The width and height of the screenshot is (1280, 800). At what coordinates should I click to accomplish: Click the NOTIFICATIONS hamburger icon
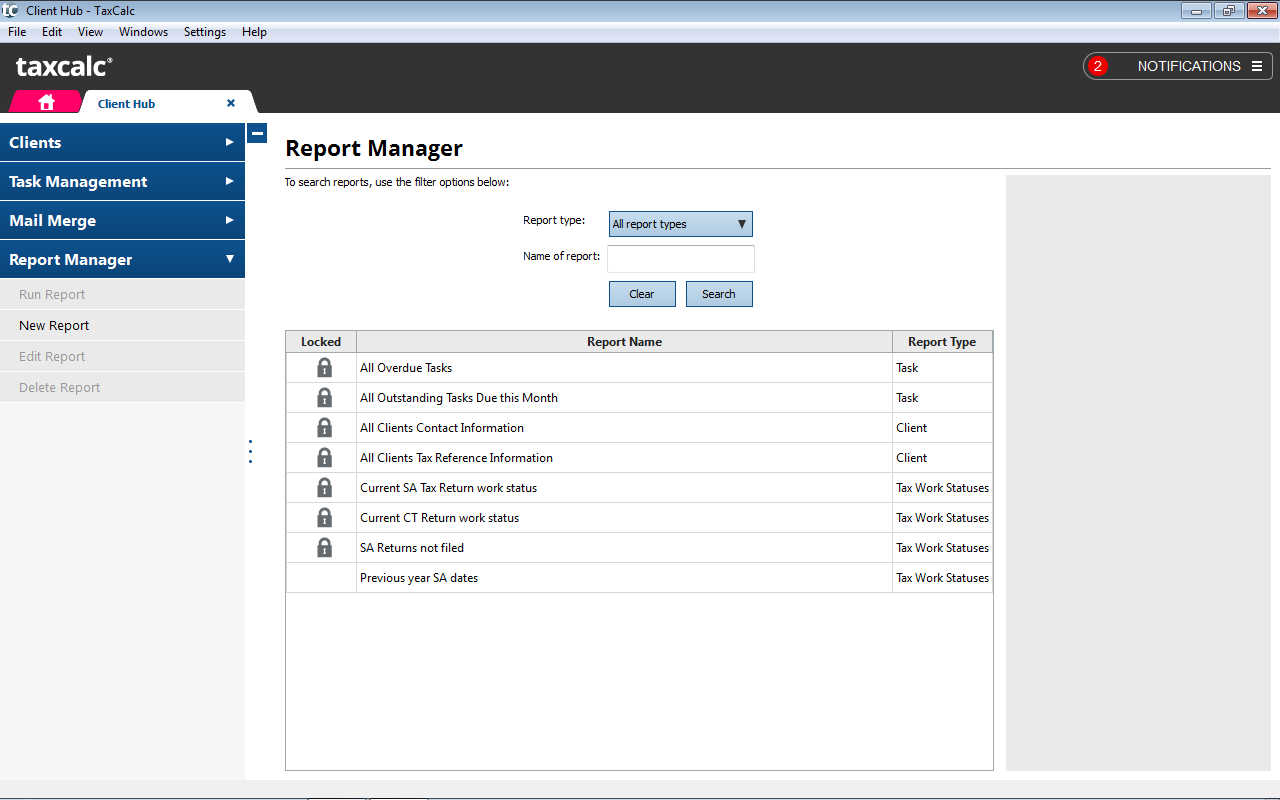coord(1257,66)
